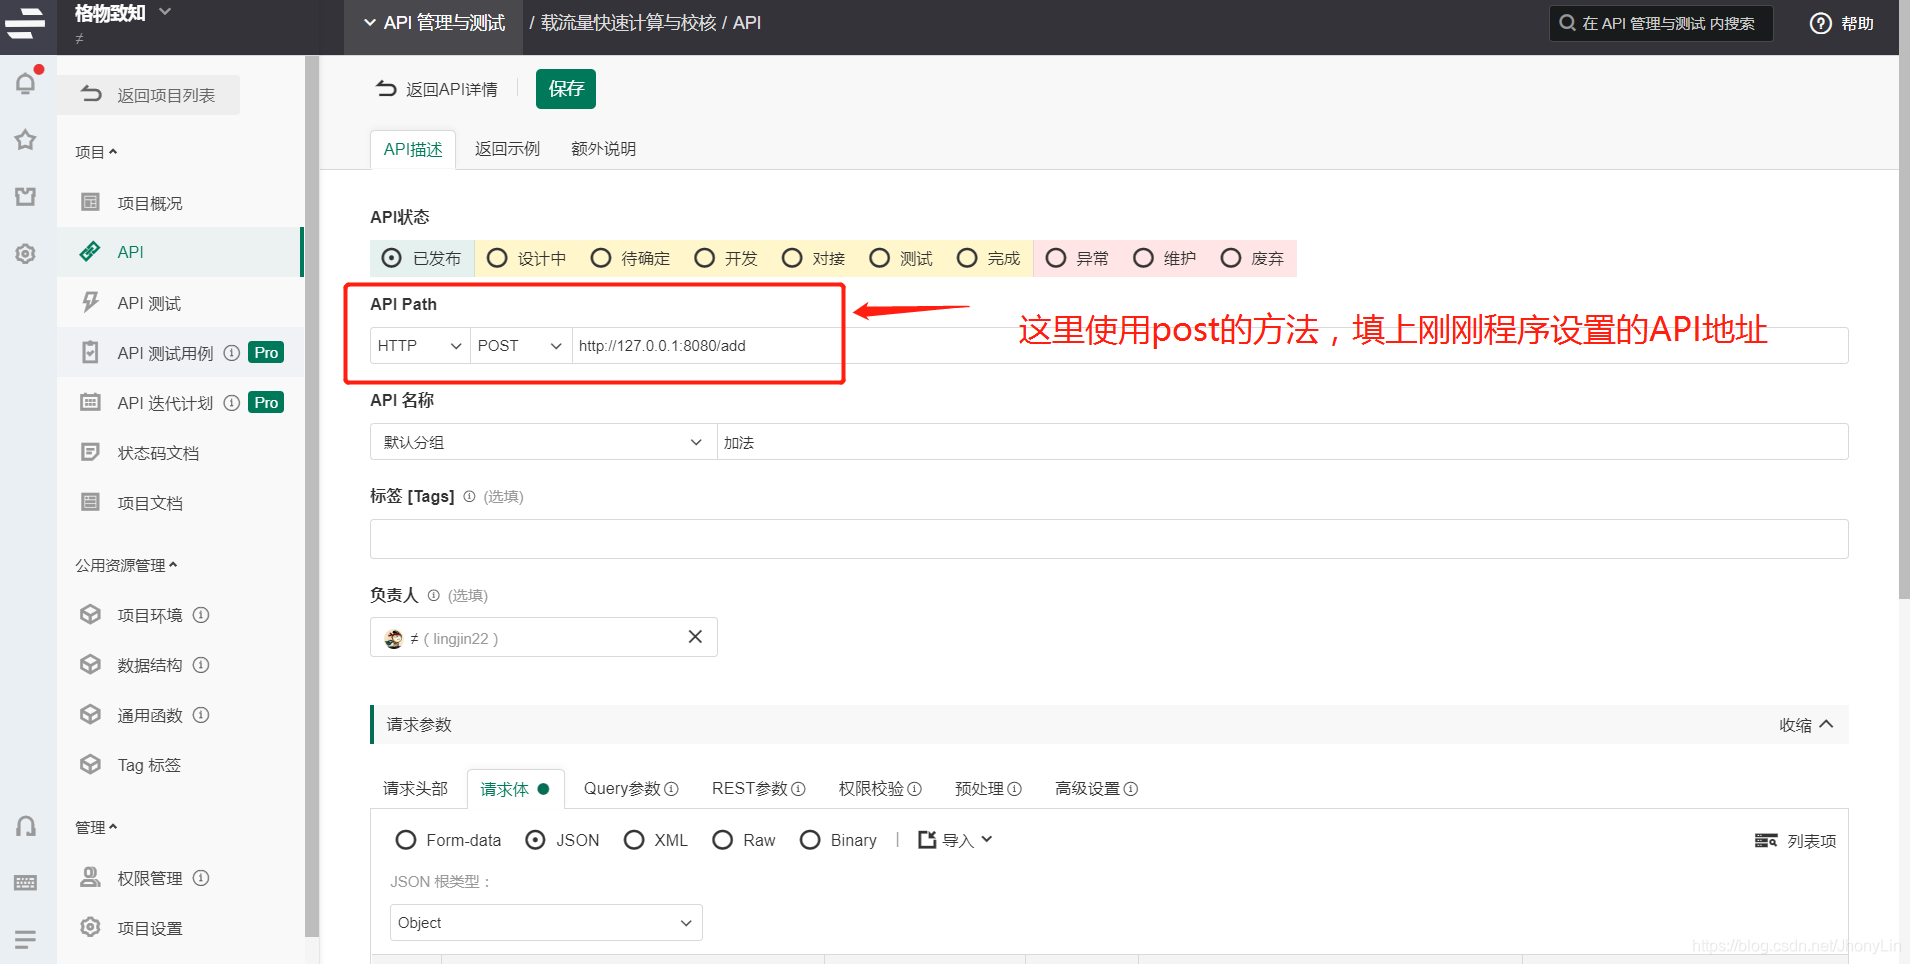Click the 保存 save button

[566, 89]
